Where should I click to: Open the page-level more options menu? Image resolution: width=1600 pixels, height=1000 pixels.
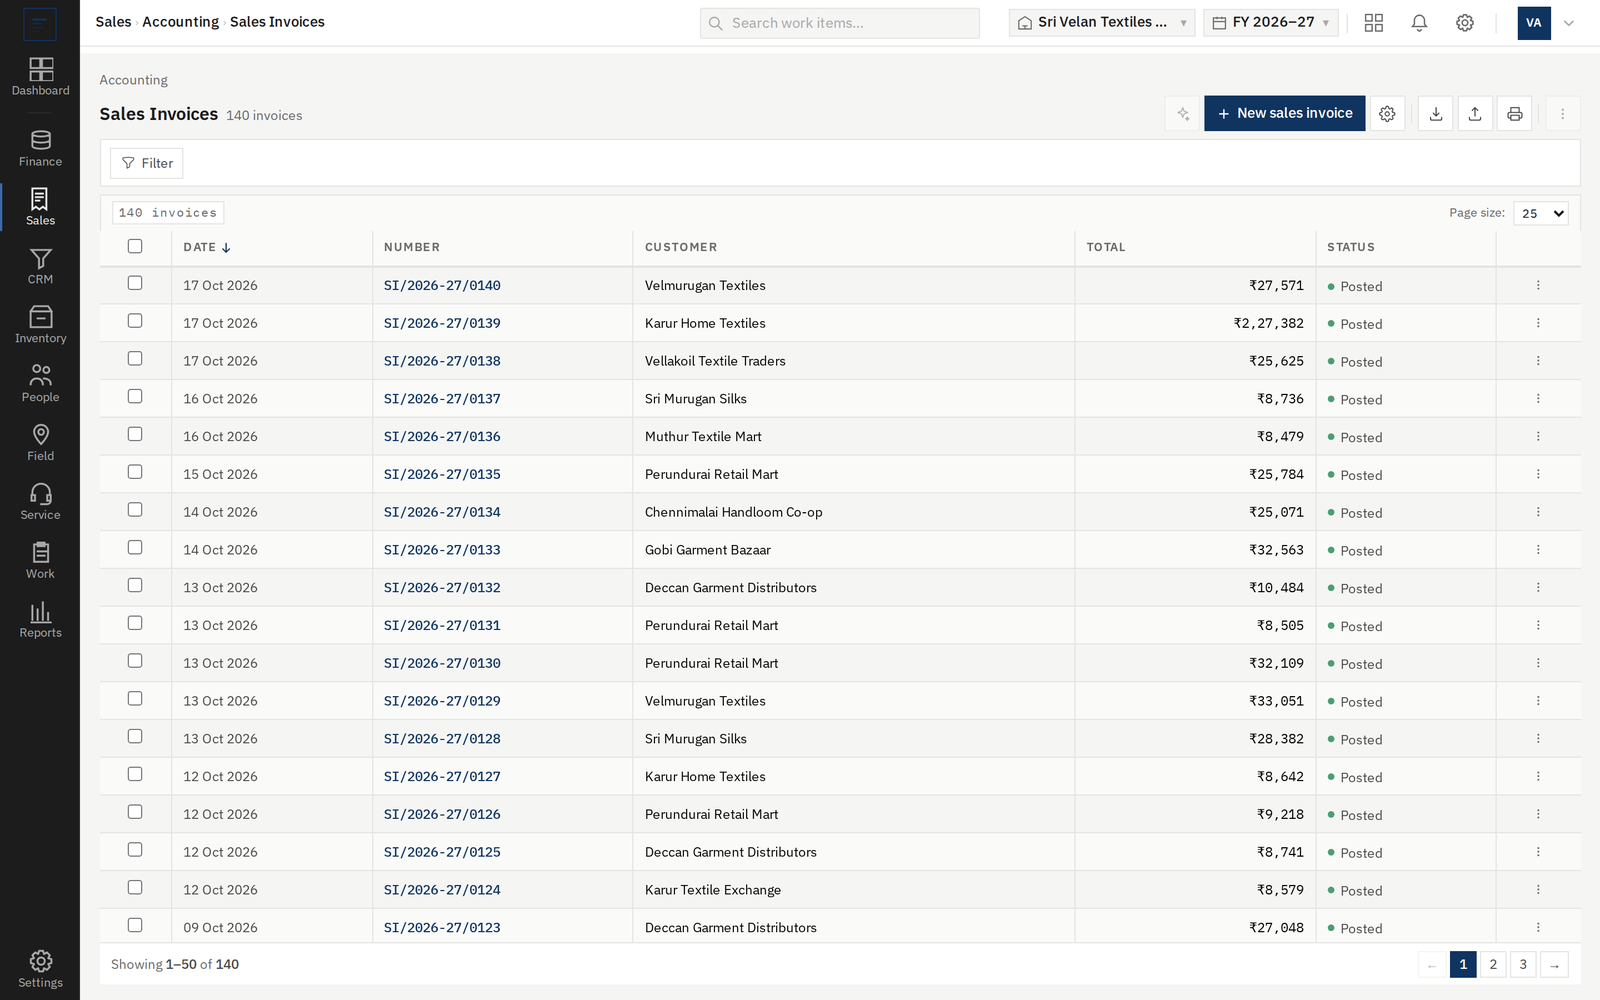point(1563,114)
